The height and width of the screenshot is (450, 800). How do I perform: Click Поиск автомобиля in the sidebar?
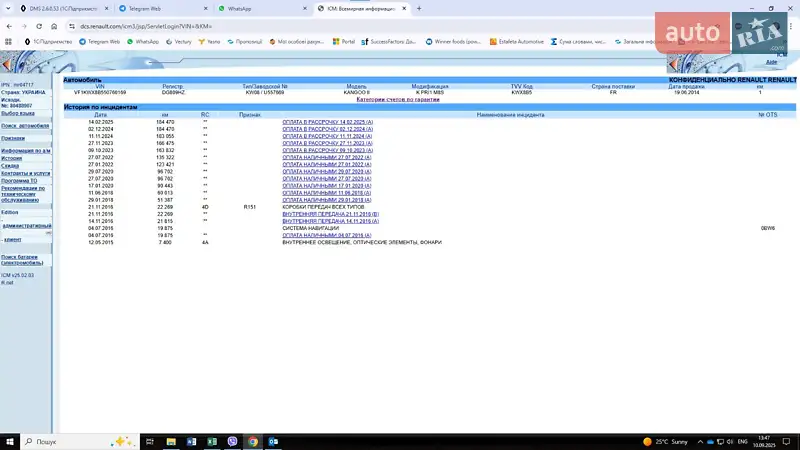[x=24, y=125]
